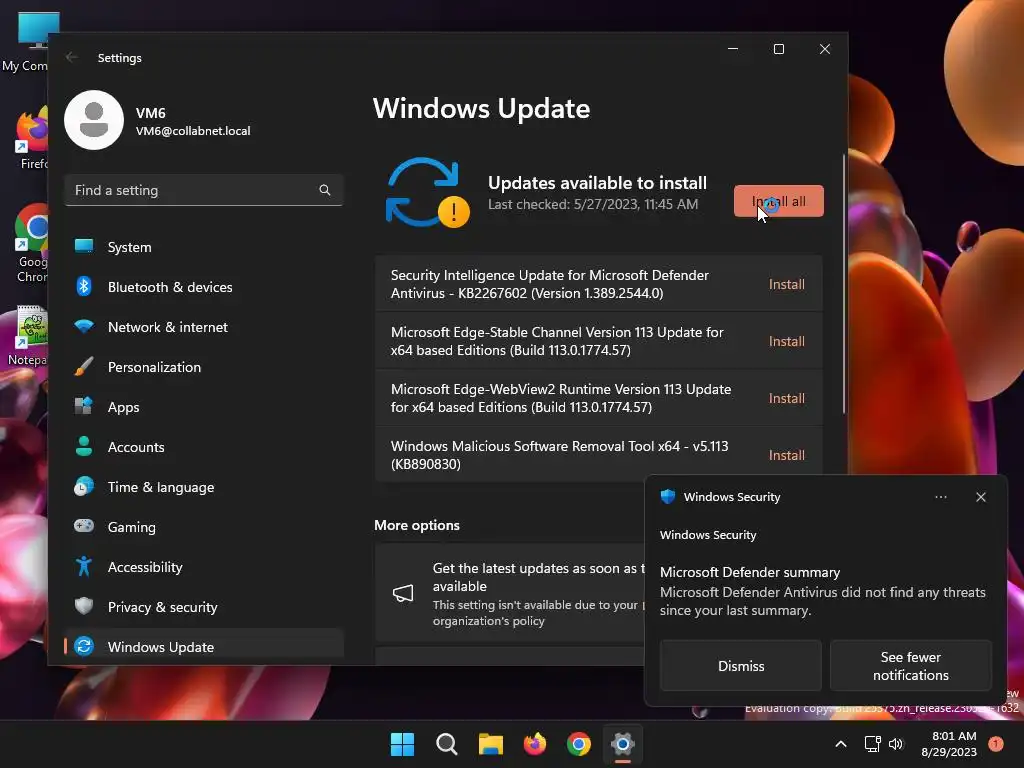Click the search magnifier in Find a setting
Image resolution: width=1024 pixels, height=768 pixels.
tap(325, 190)
